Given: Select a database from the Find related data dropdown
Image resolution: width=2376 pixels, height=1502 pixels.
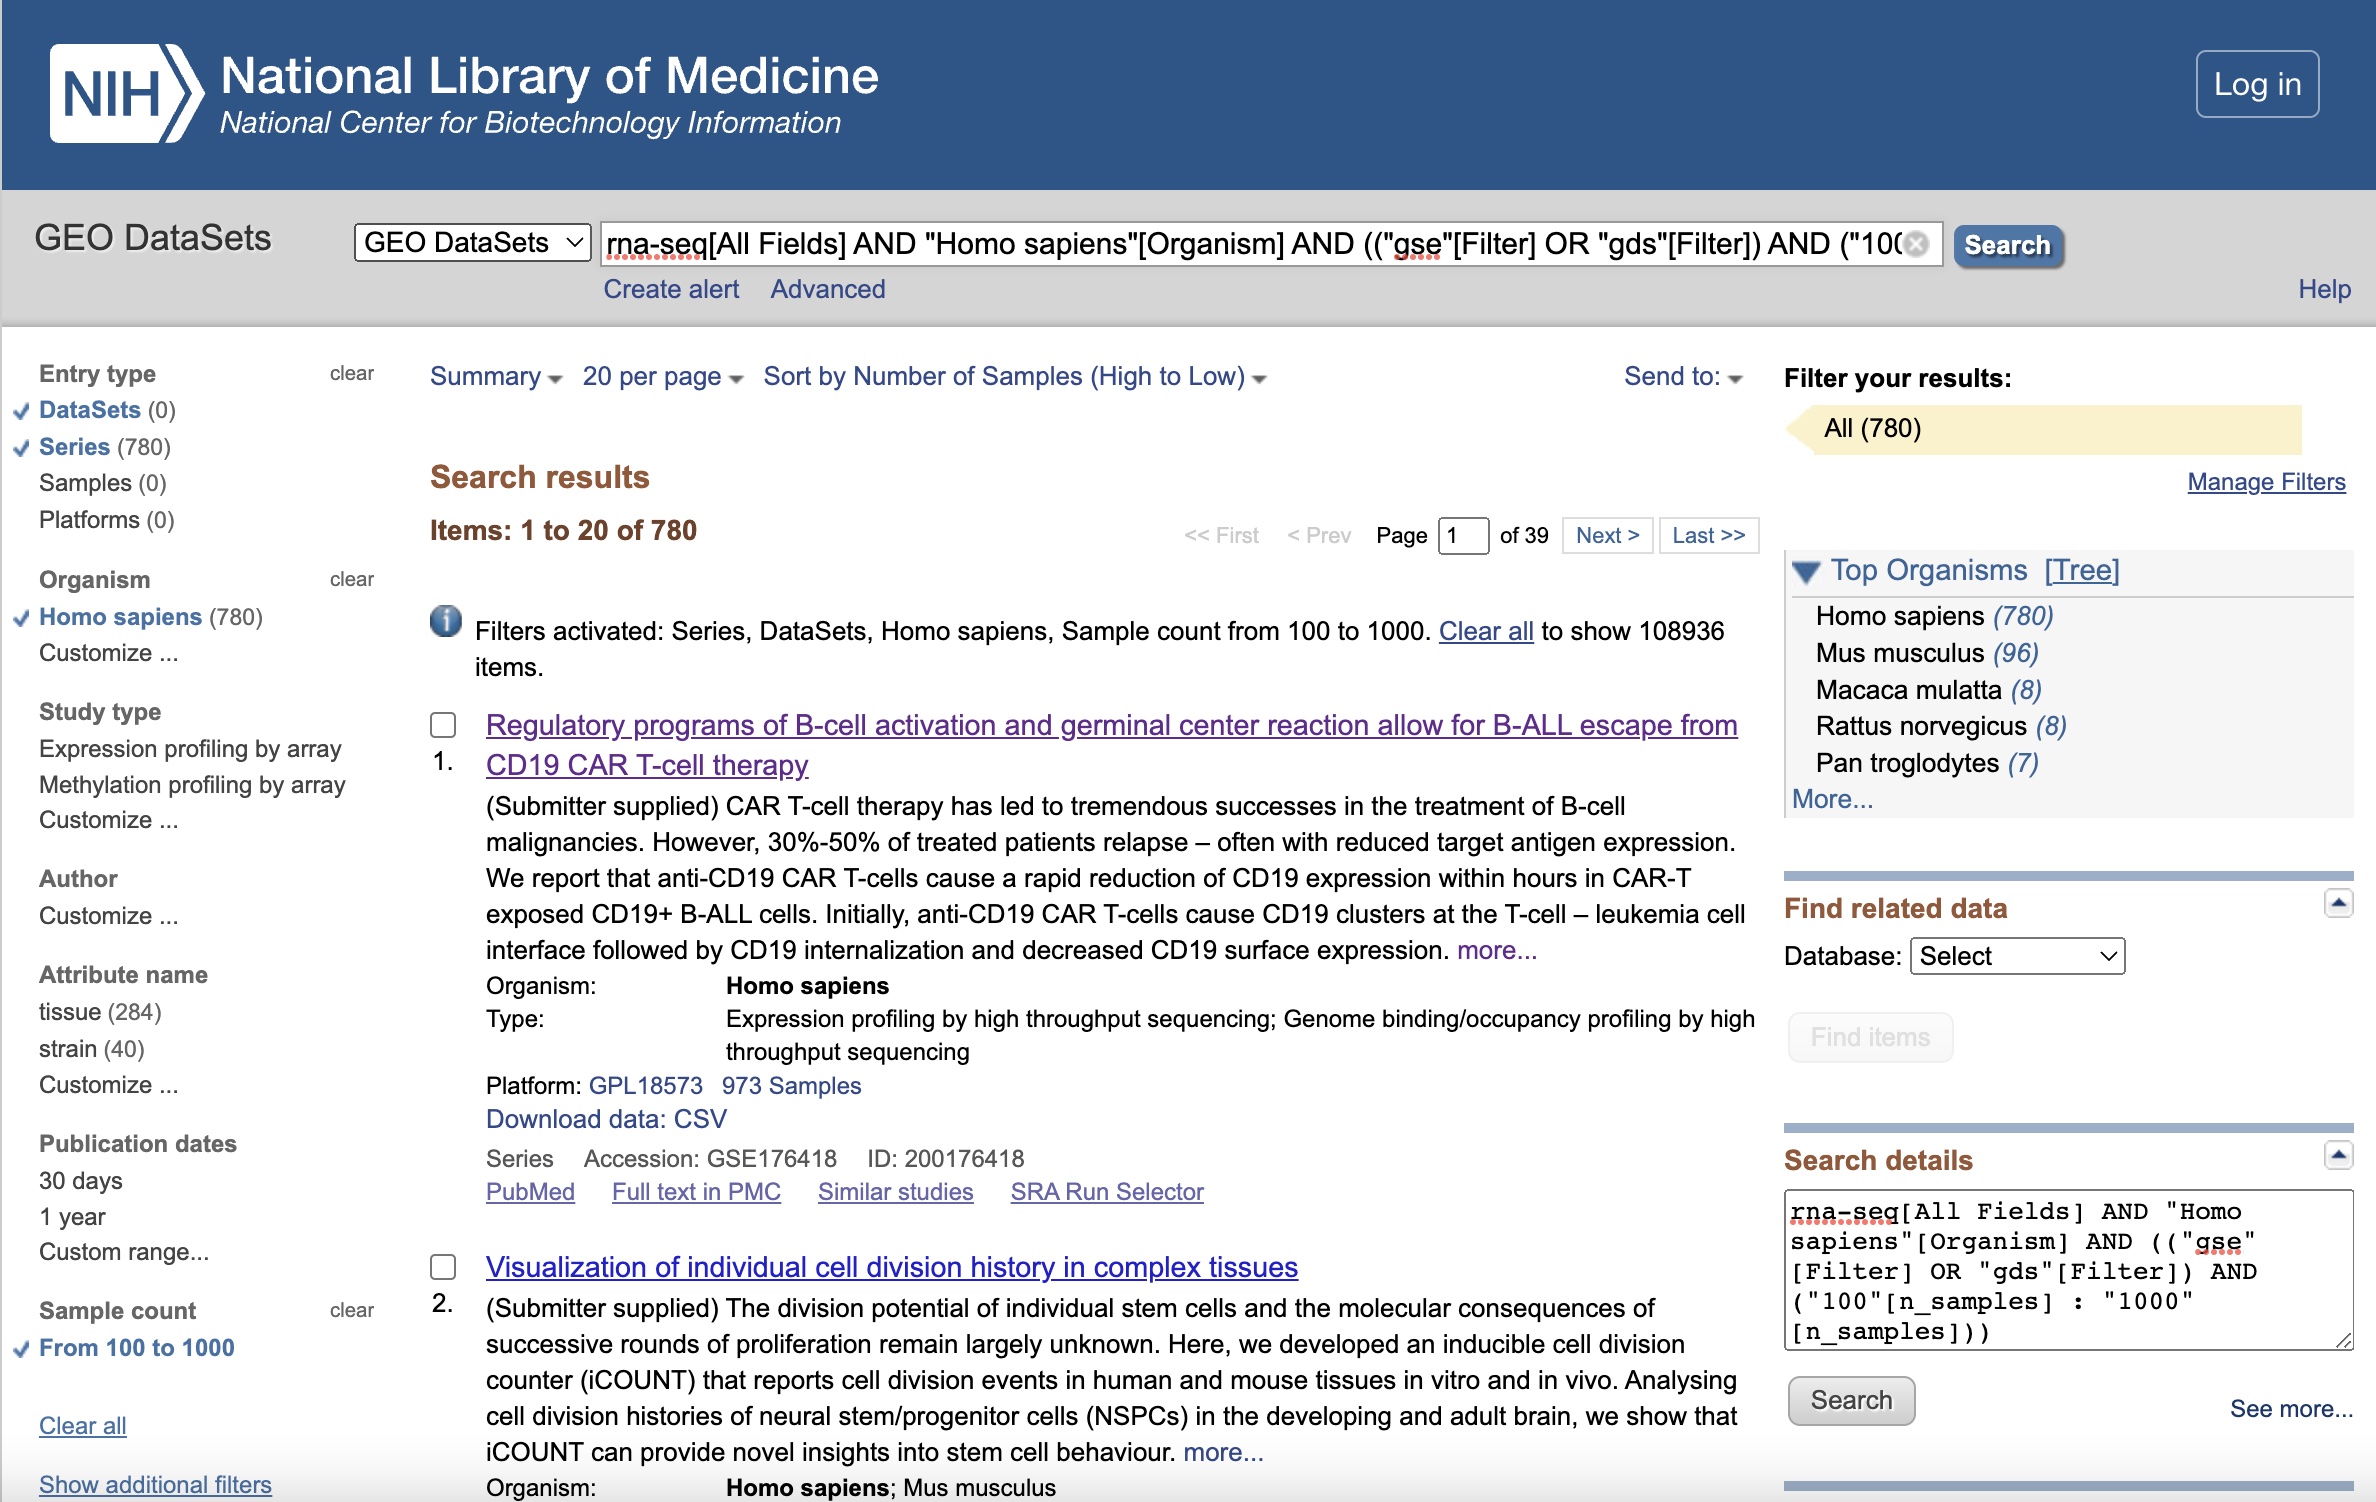Looking at the screenshot, I should pos(2013,957).
